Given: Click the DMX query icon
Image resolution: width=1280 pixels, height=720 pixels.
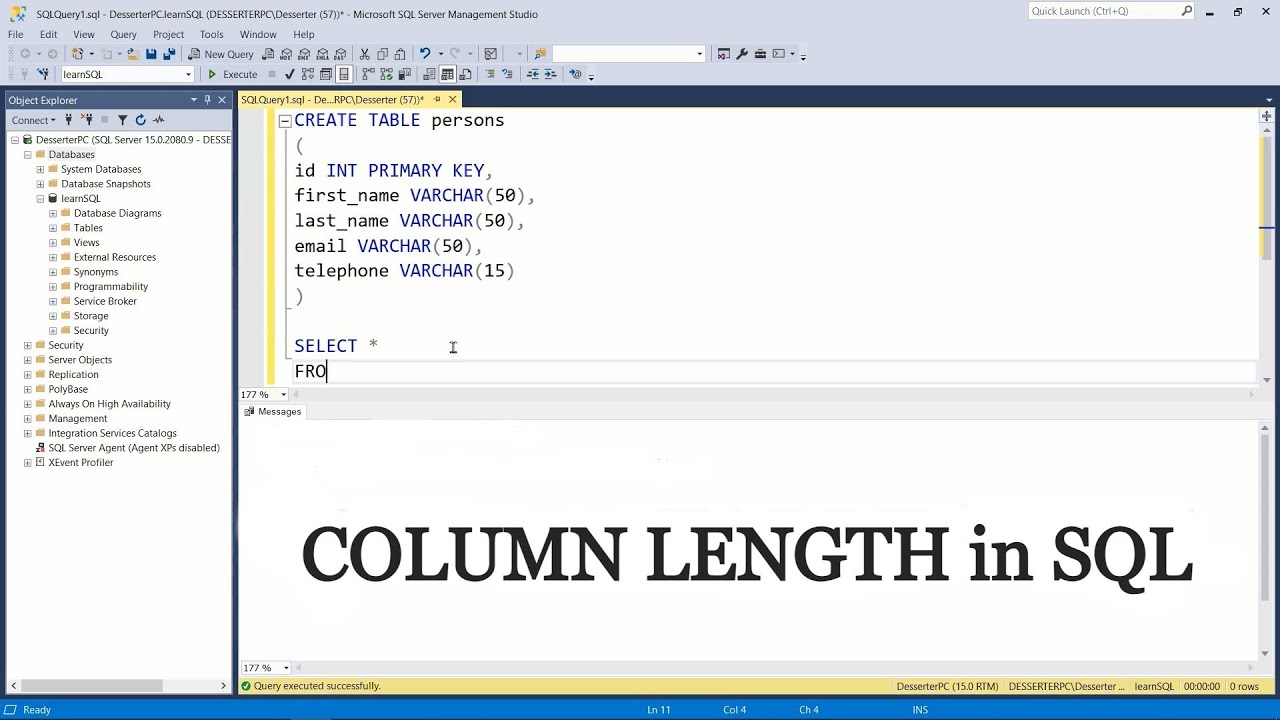Looking at the screenshot, I should coord(305,54).
